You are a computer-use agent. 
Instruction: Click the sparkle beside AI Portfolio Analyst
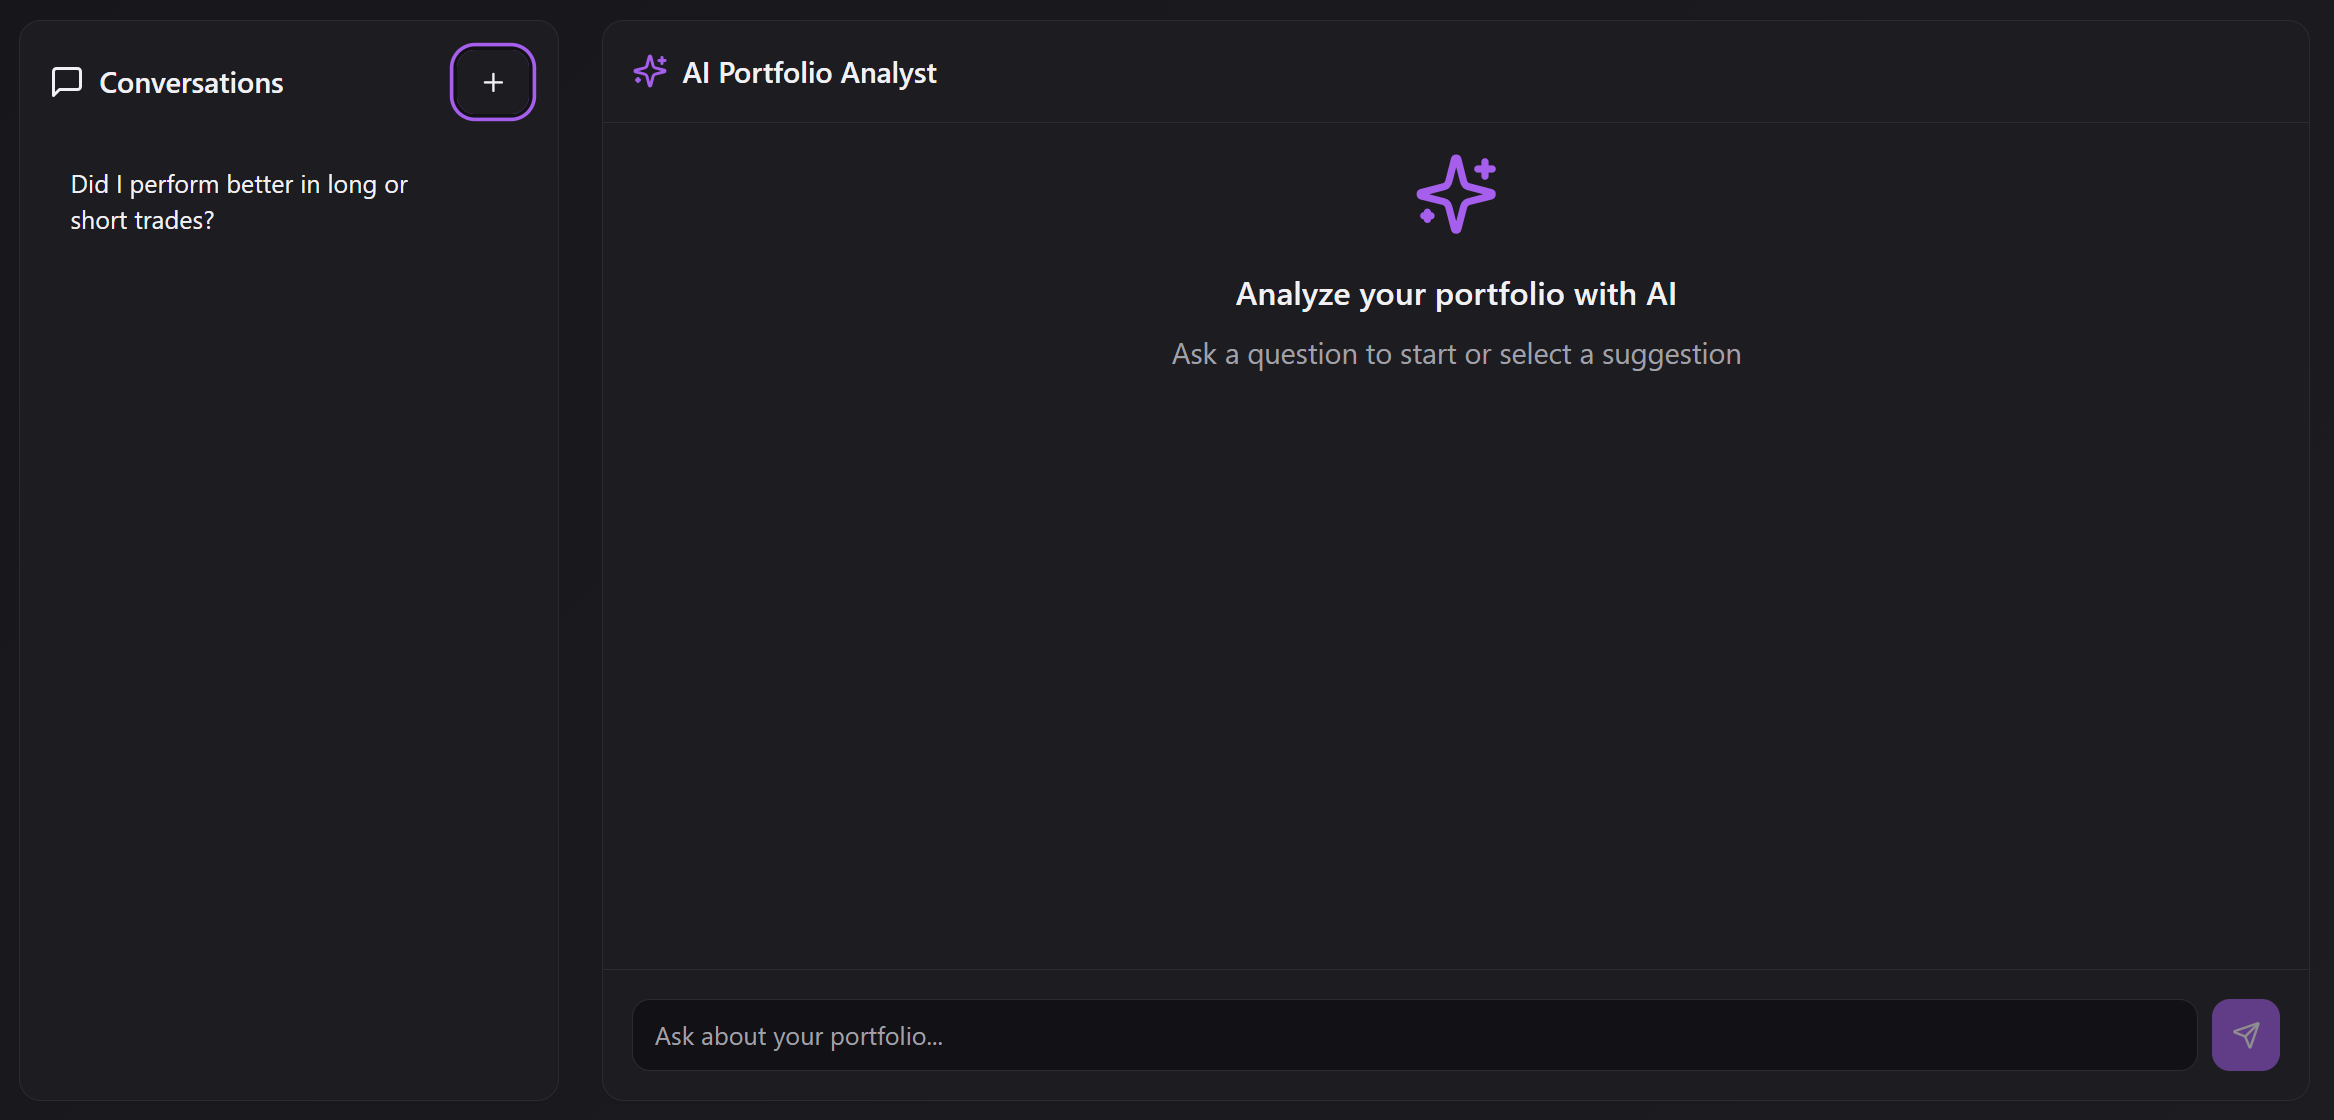click(x=650, y=72)
